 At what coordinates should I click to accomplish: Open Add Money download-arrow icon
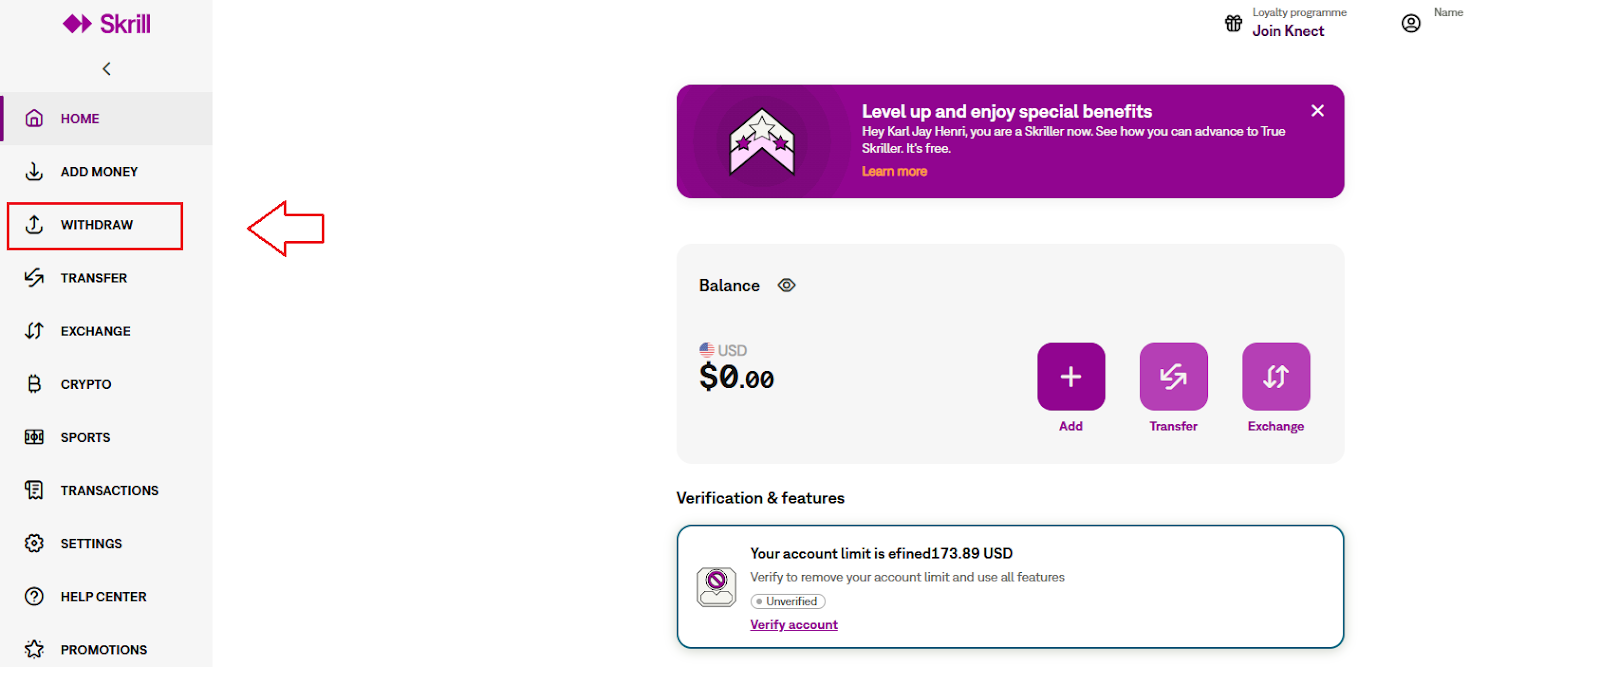pos(34,172)
